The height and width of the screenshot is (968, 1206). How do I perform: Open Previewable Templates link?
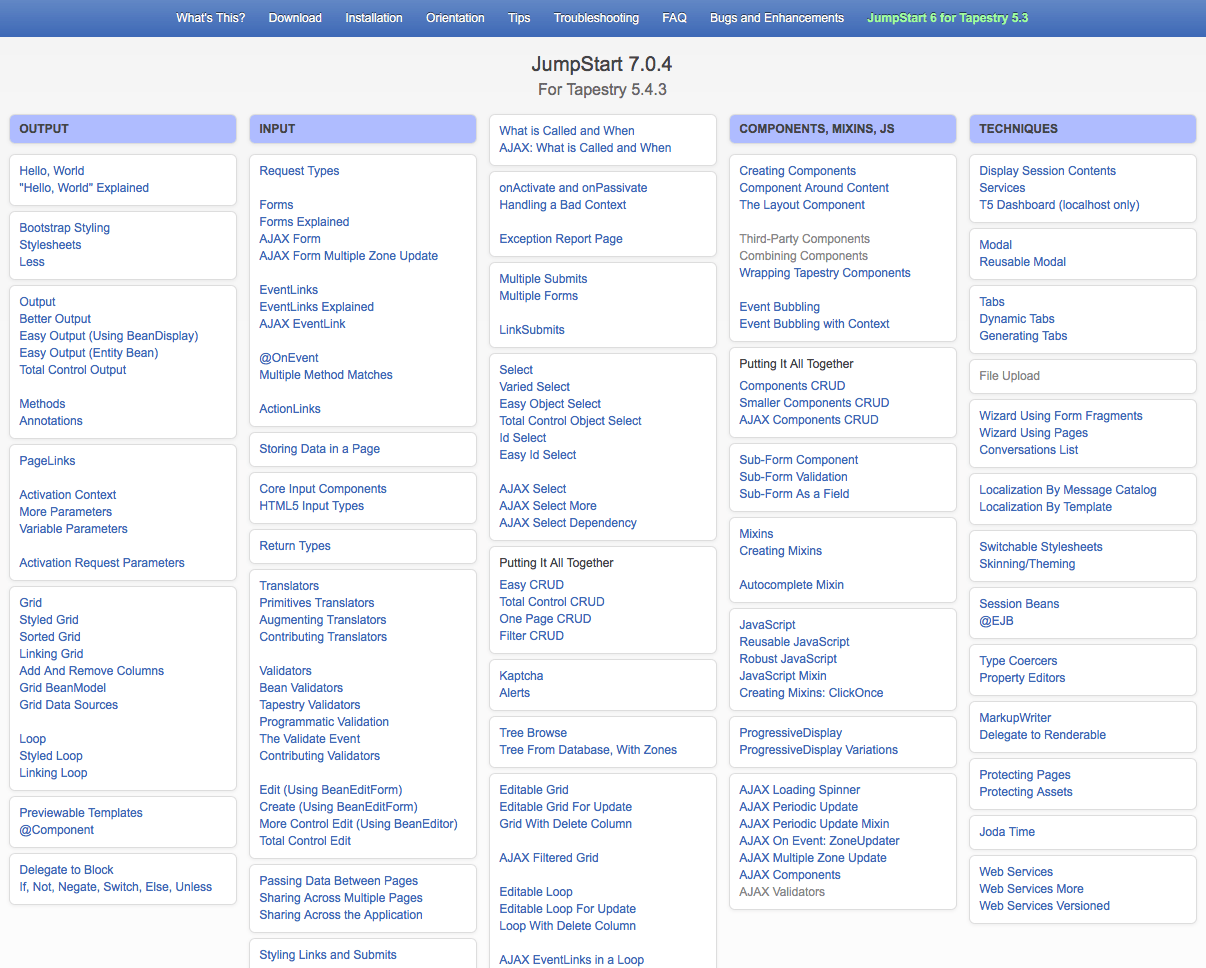tap(81, 813)
